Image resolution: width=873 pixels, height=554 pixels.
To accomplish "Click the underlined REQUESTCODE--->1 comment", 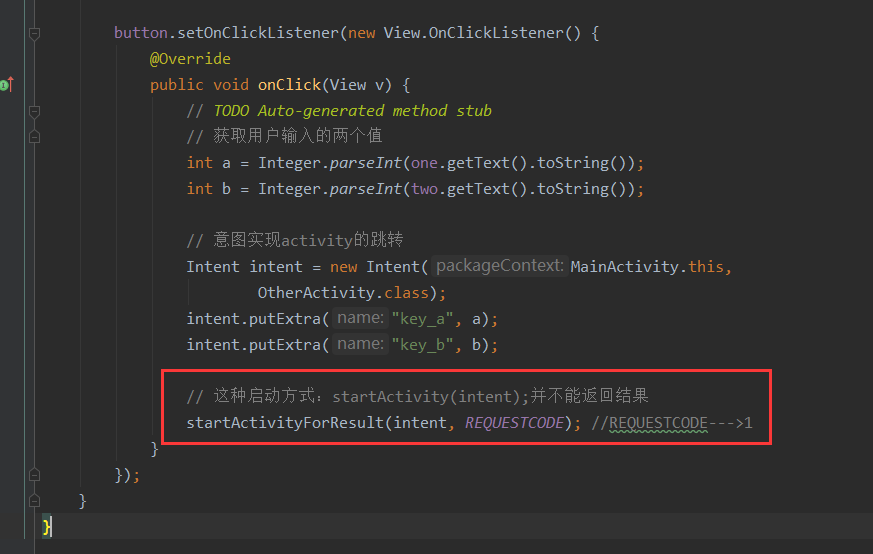I will click(x=672, y=423).
